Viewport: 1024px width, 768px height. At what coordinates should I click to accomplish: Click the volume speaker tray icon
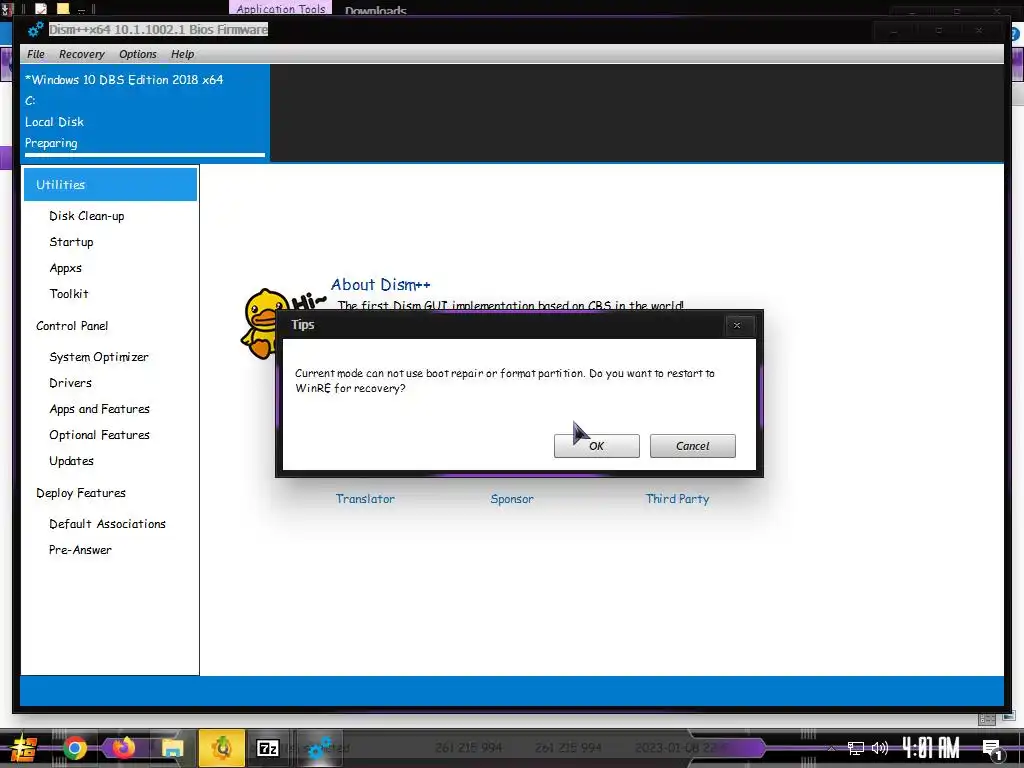880,748
